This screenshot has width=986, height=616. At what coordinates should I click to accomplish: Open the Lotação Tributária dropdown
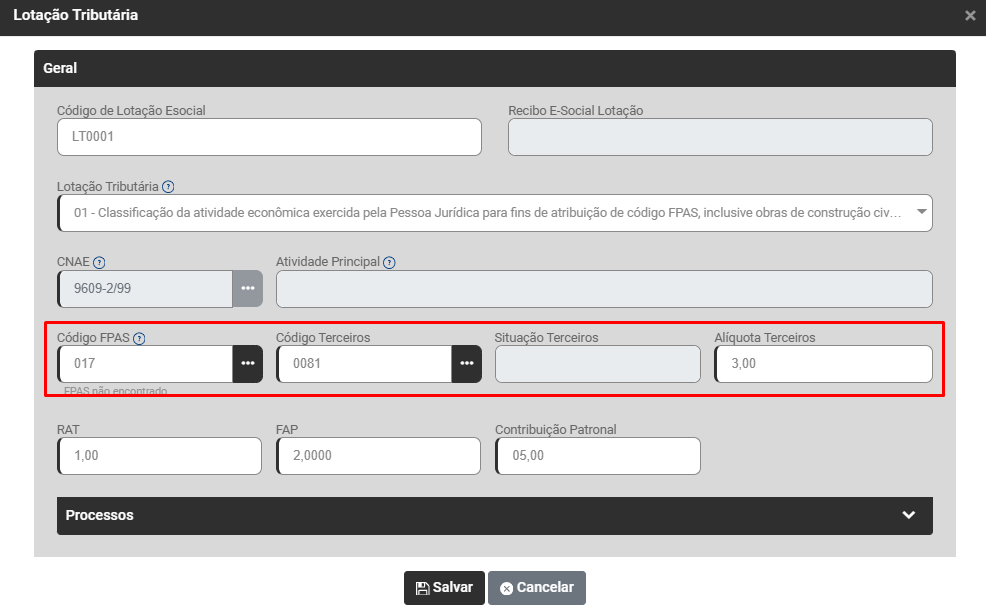coord(495,213)
